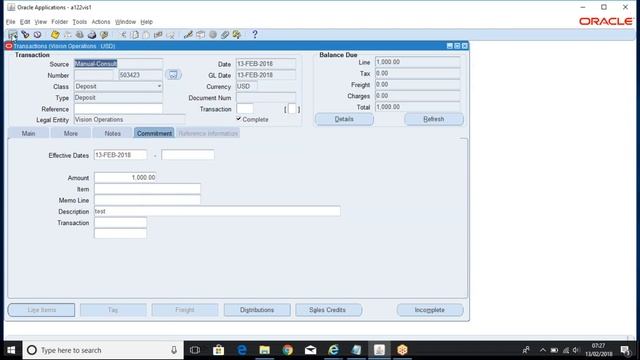Open Microsoft Store from the taskbar
Image resolution: width=640 pixels, height=360 pixels.
tap(218, 350)
